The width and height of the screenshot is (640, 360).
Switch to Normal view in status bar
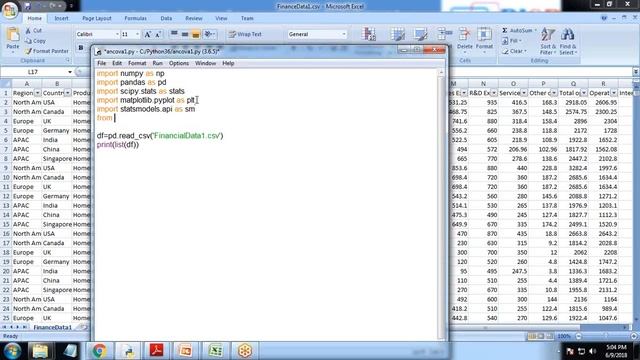(532, 336)
